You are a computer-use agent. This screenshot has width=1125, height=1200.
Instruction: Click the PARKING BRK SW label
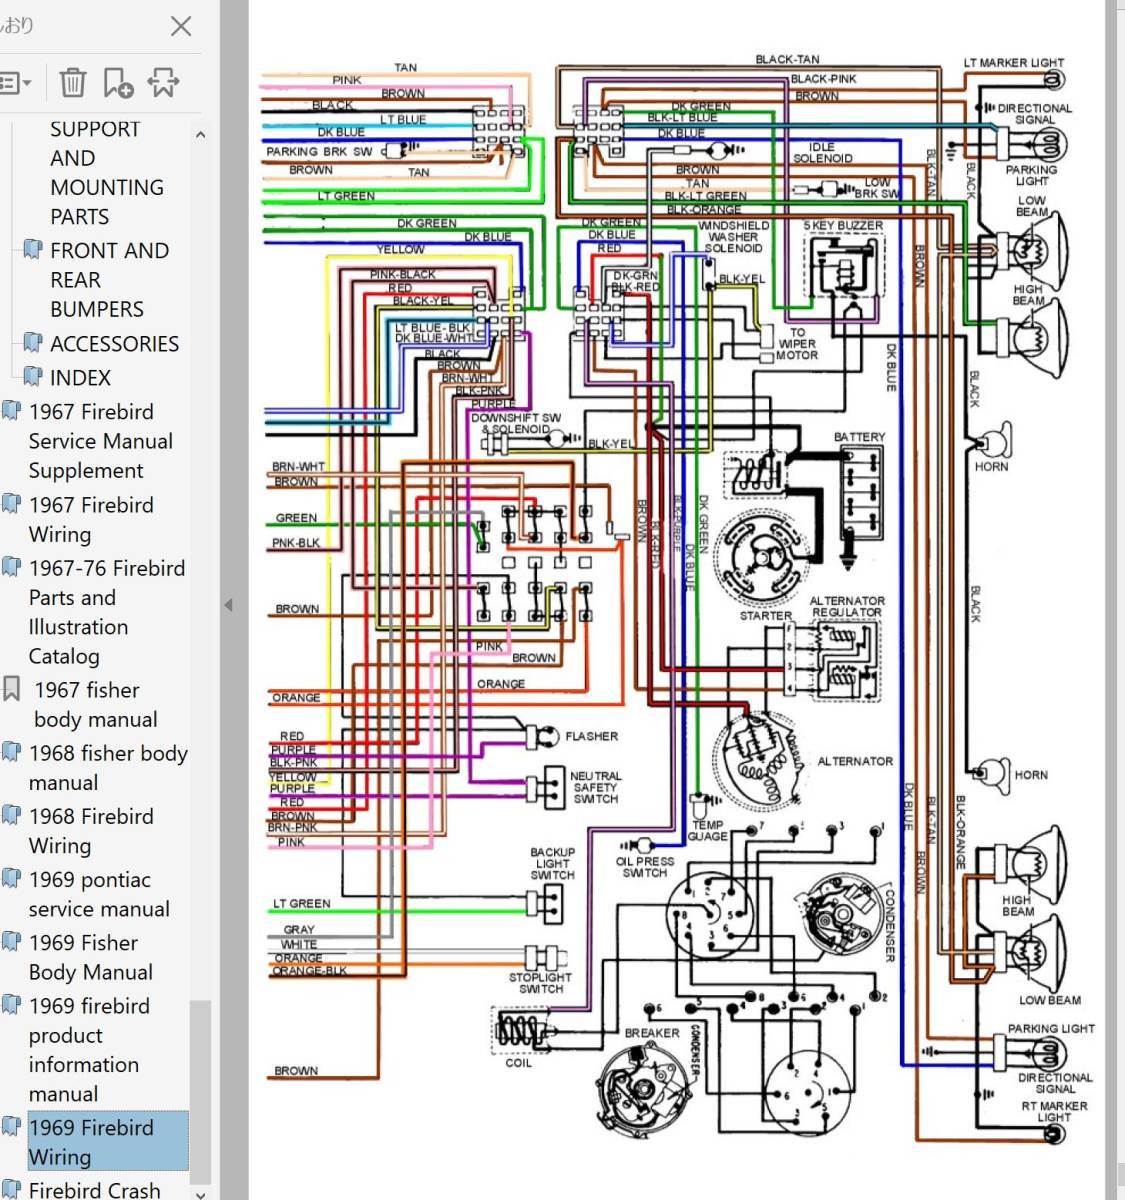pos(319,152)
